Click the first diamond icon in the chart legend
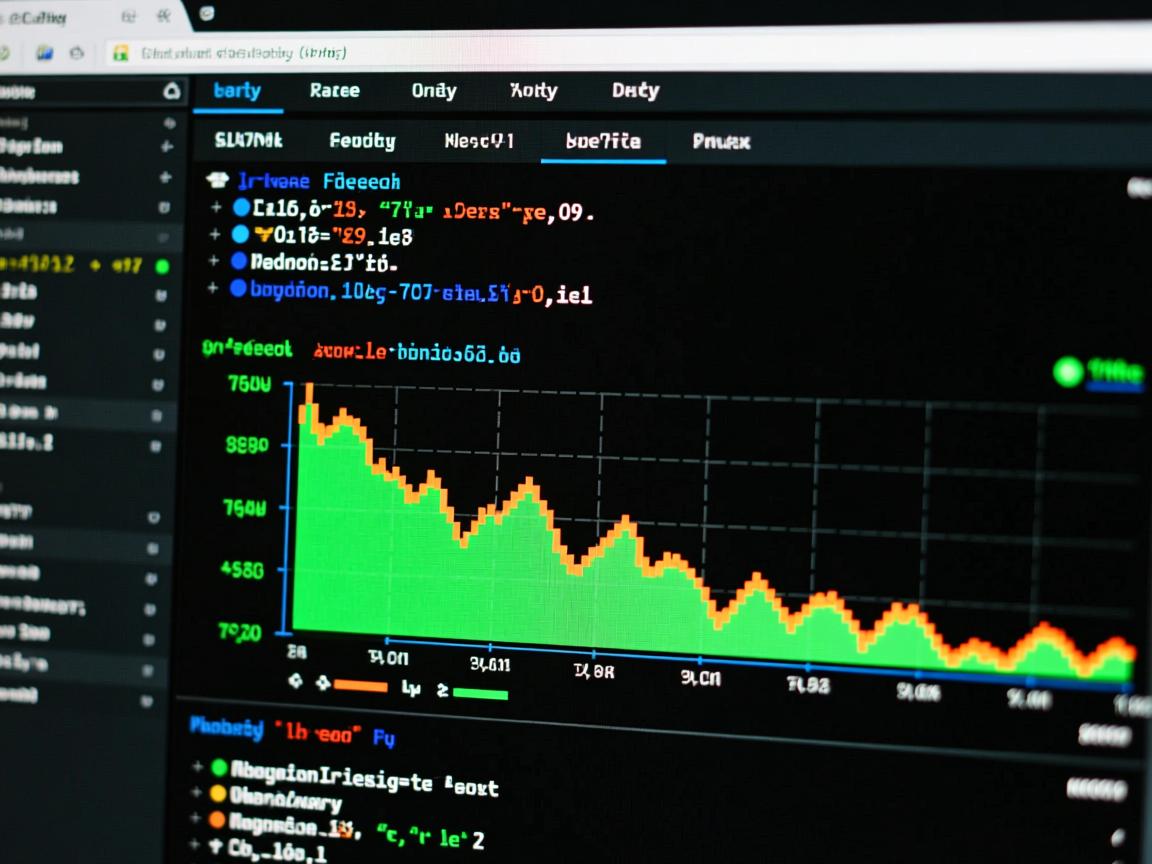 [x=295, y=683]
